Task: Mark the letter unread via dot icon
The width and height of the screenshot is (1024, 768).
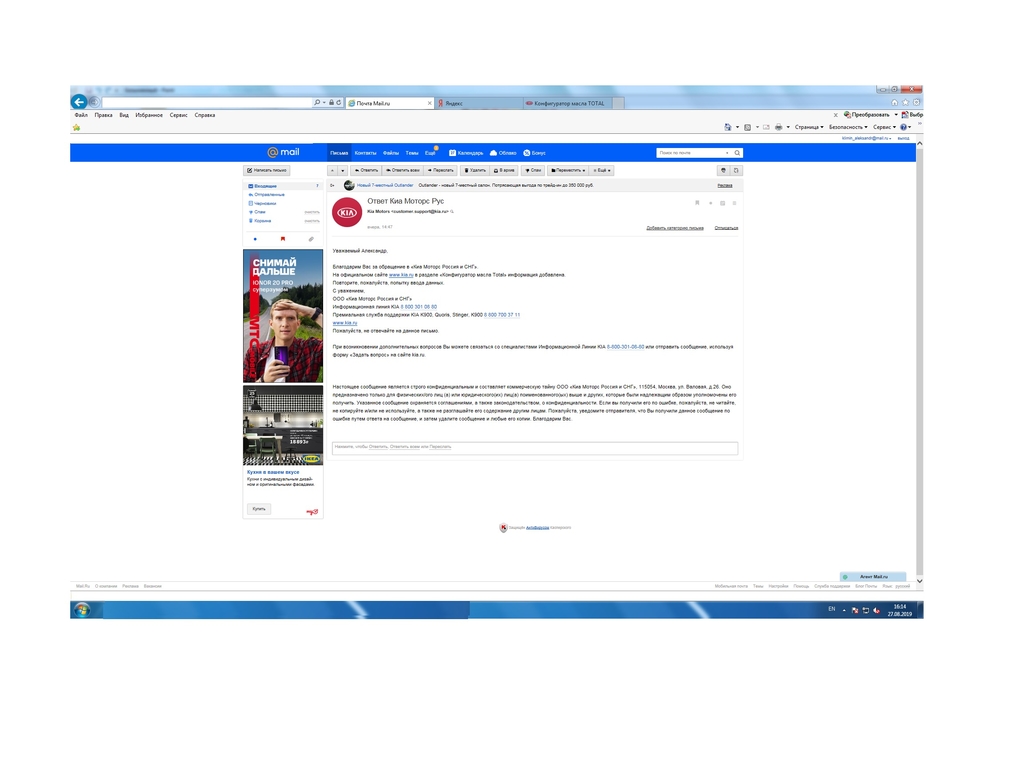Action: click(711, 203)
